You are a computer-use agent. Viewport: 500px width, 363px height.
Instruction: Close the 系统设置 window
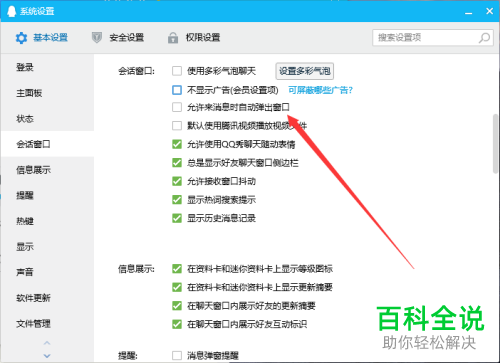[x=489, y=11]
